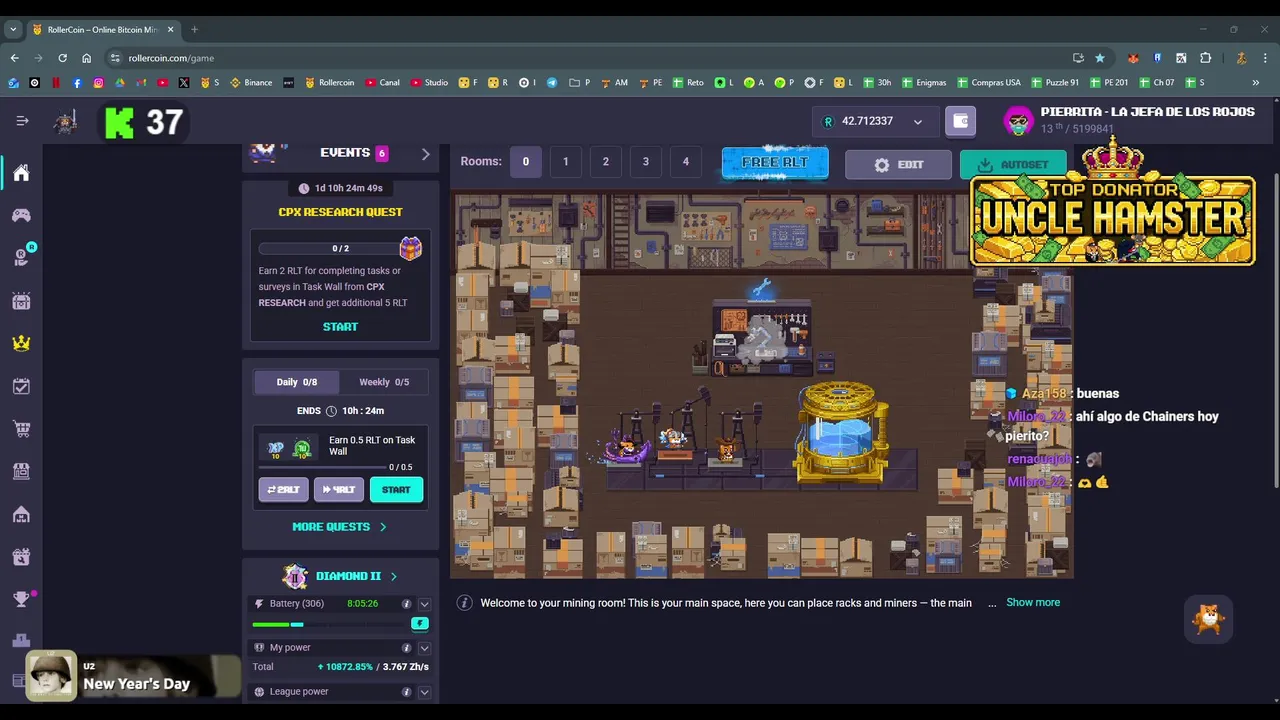Viewport: 1280px width, 720px height.
Task: Open the season pass calendar sidebar icon
Action: tap(21, 300)
